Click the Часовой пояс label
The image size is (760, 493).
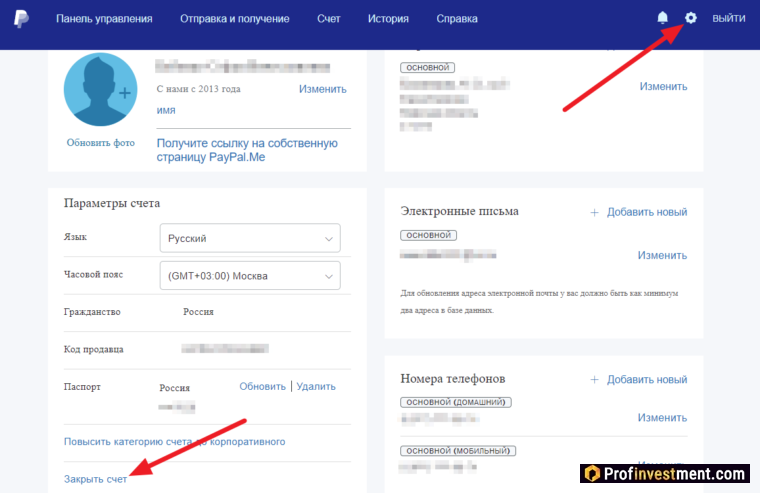tap(94, 274)
